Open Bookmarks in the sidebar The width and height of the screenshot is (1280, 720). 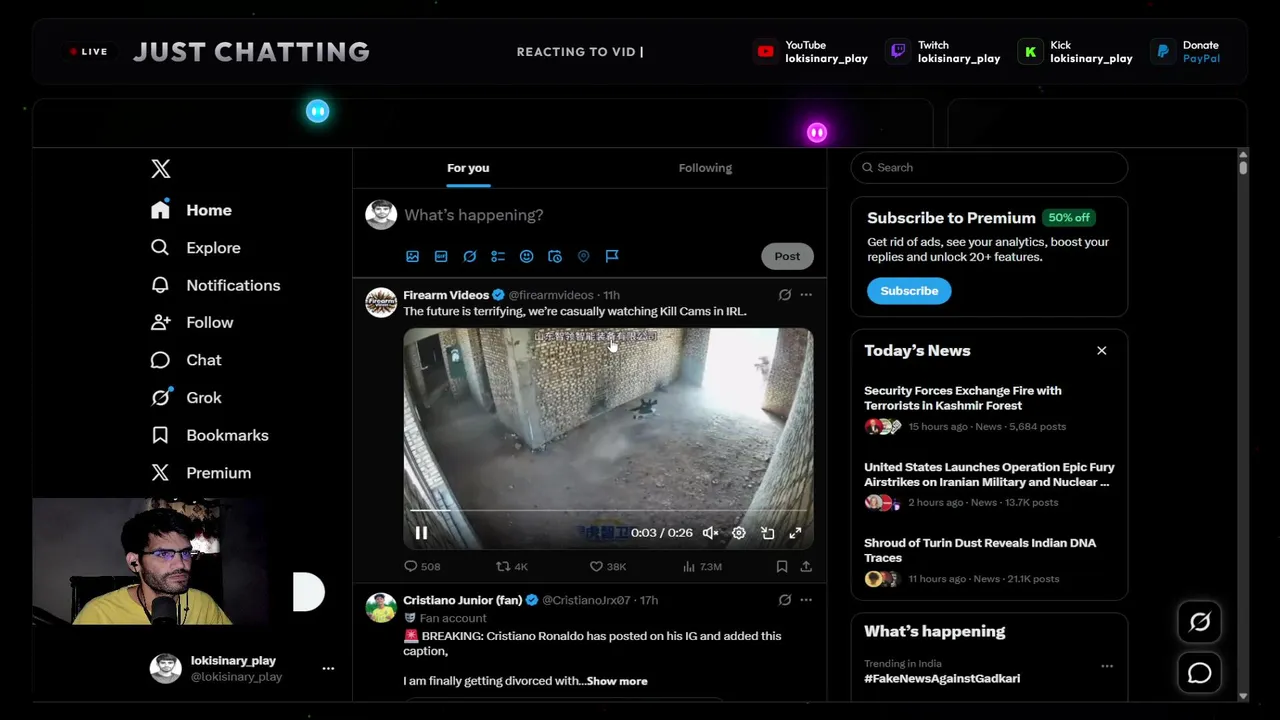209,435
